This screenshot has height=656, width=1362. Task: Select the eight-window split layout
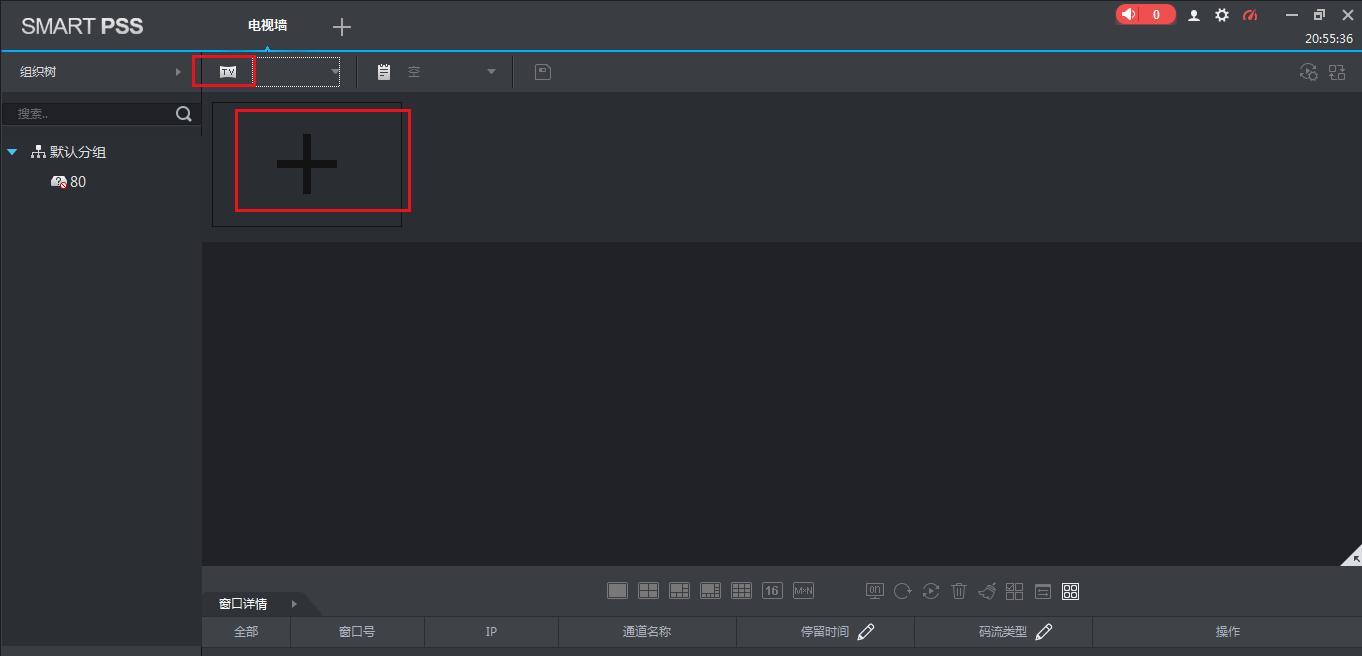point(711,591)
